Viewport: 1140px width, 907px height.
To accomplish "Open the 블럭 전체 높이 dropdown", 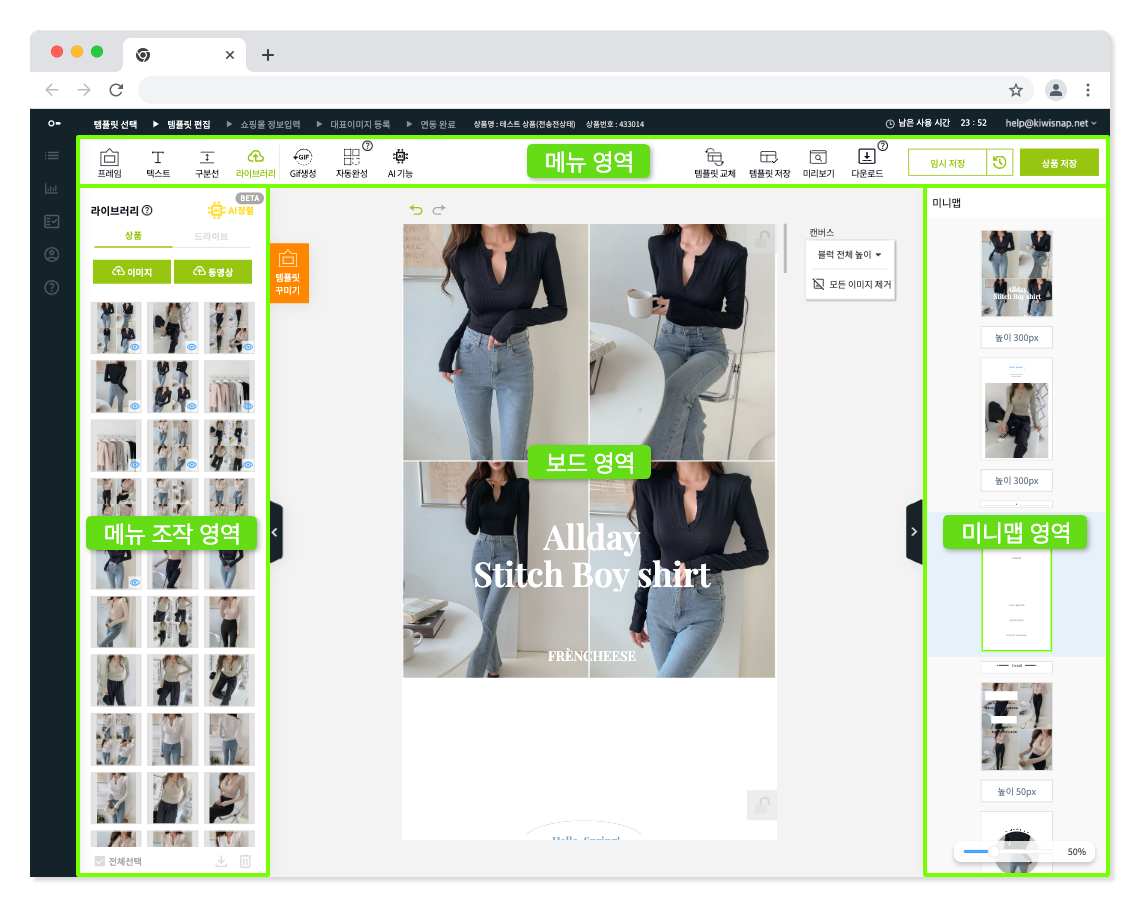I will [x=849, y=254].
